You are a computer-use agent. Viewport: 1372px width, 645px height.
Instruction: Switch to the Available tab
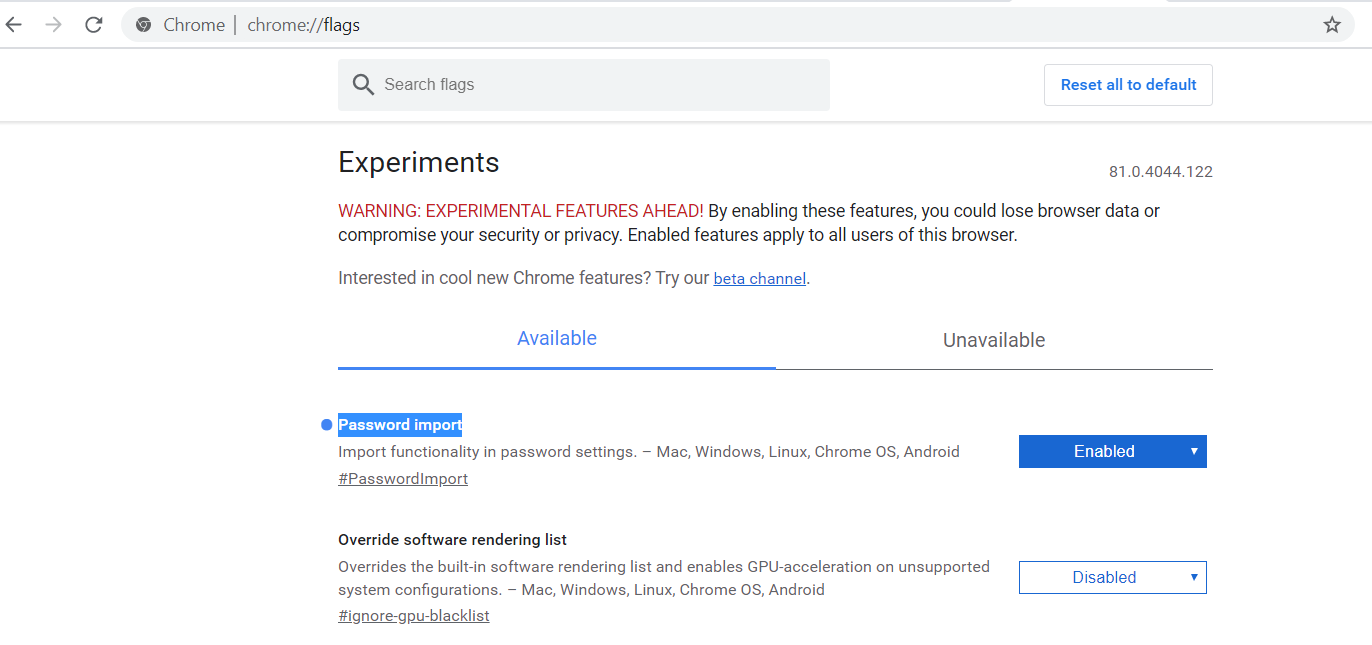pos(556,339)
